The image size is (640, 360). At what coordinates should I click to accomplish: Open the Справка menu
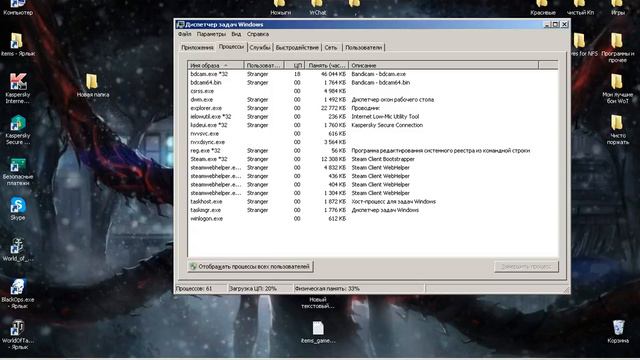click(258, 34)
